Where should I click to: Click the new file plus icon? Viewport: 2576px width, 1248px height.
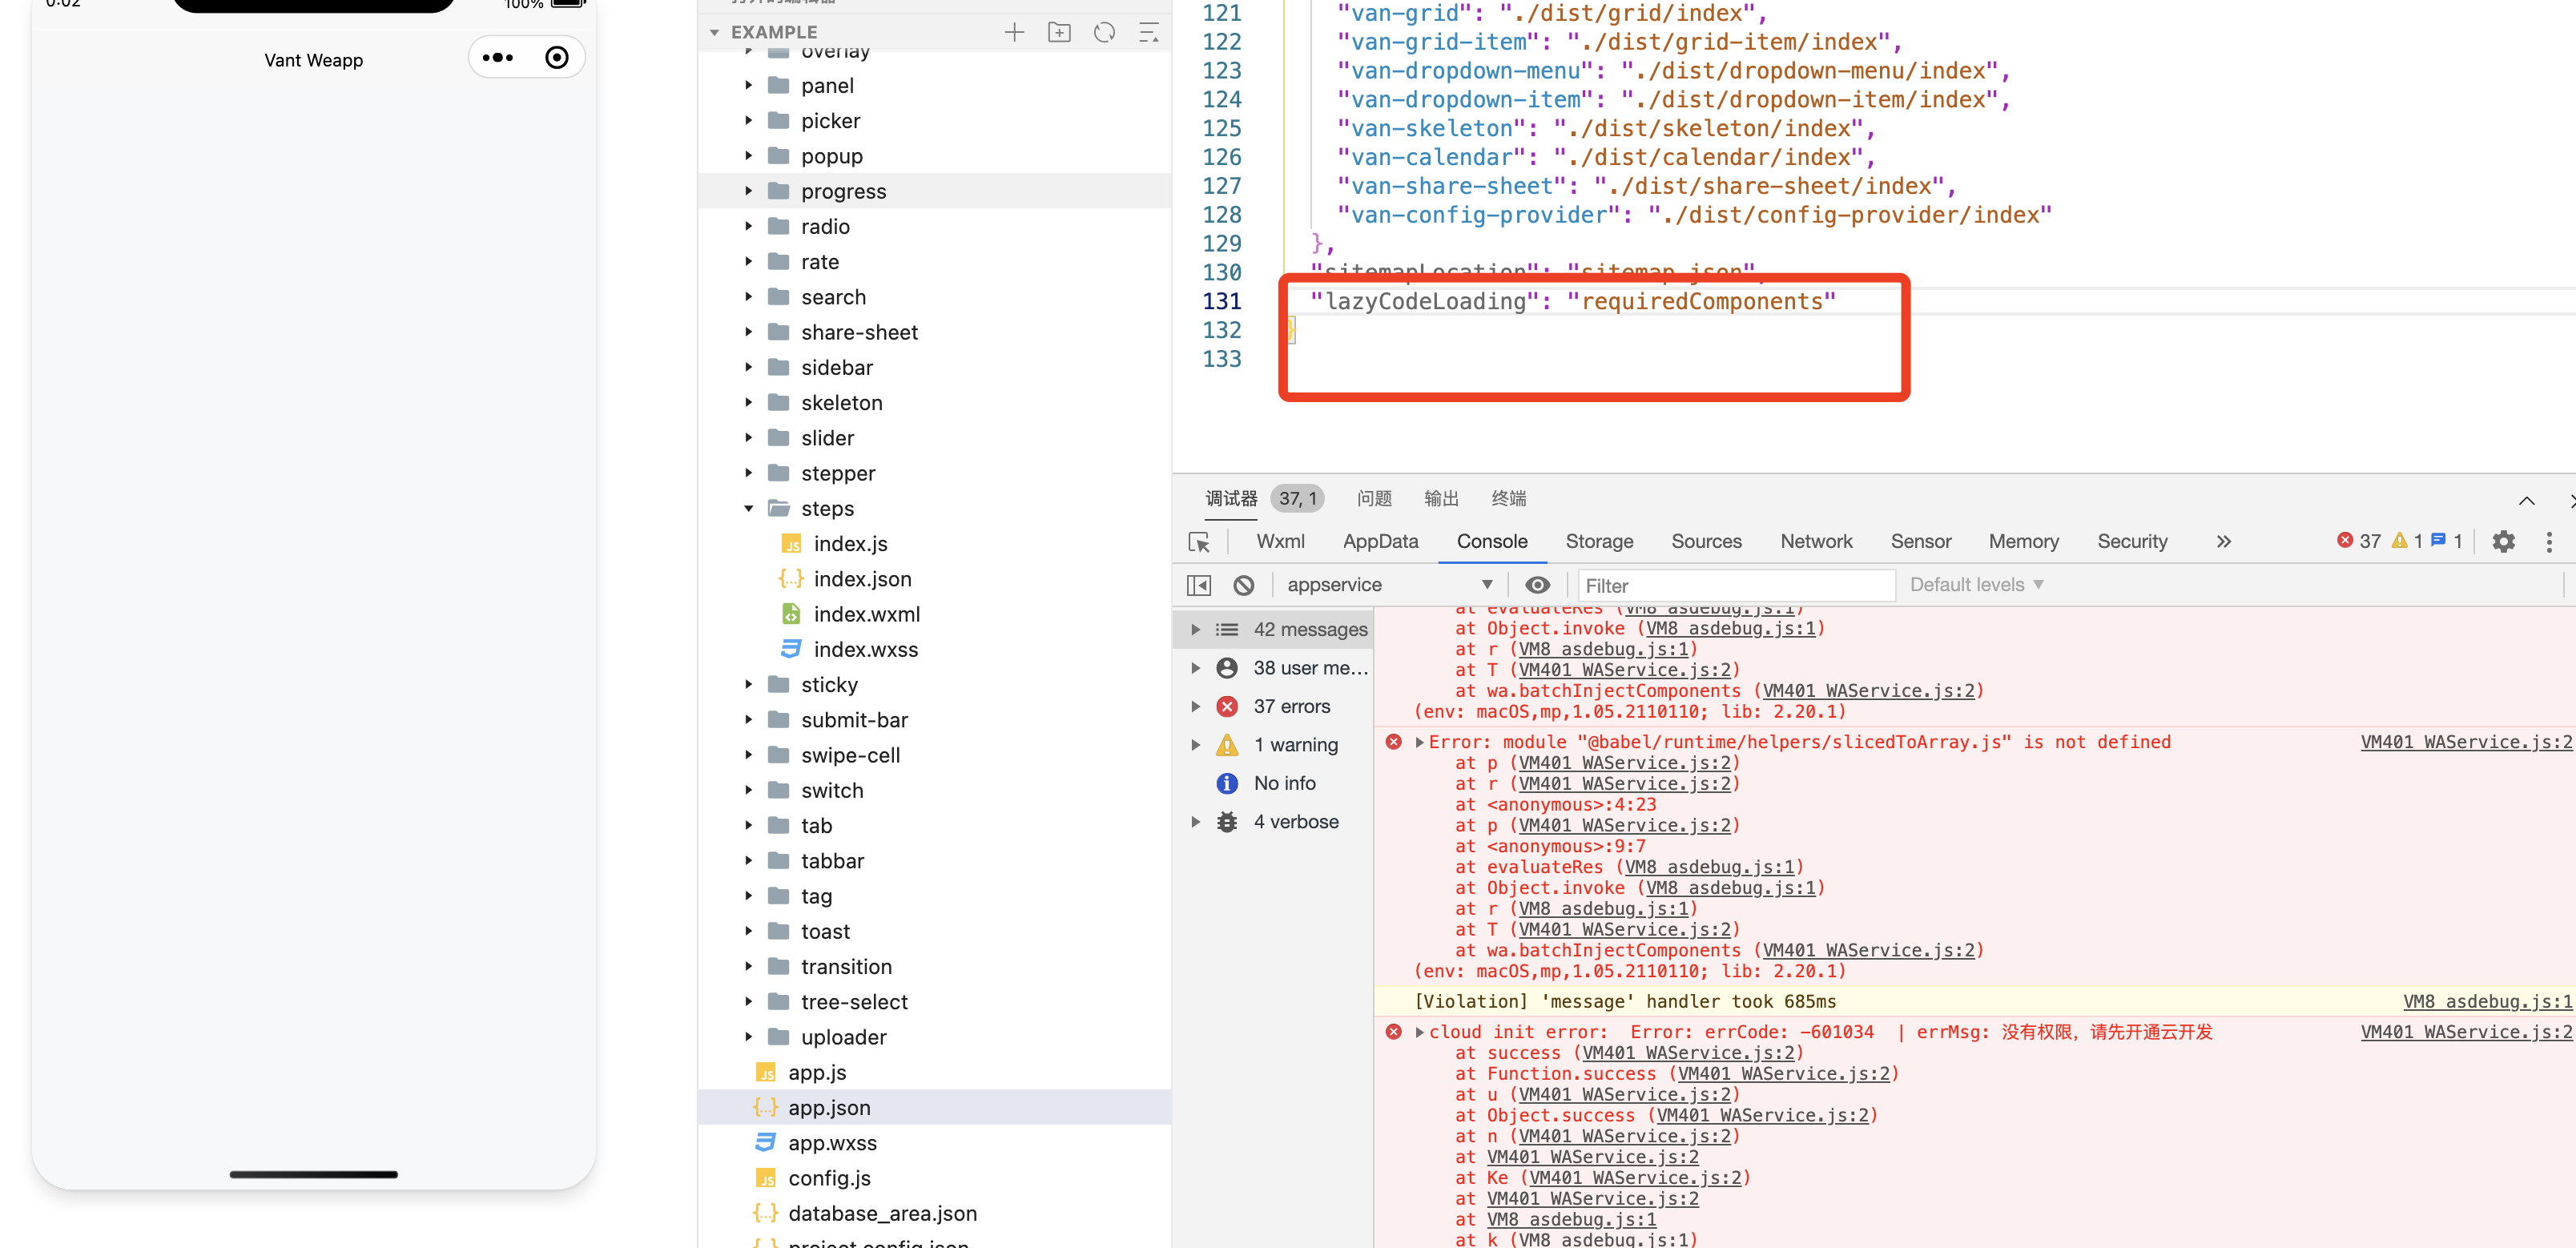tap(1014, 32)
